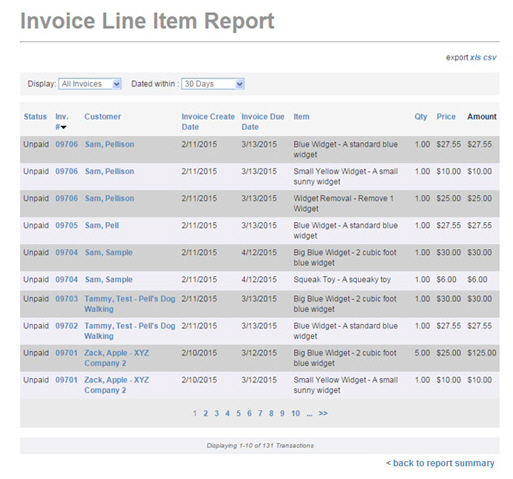Open the Display All Invoices dropdown
Screen dimensions: 513x479
90,84
